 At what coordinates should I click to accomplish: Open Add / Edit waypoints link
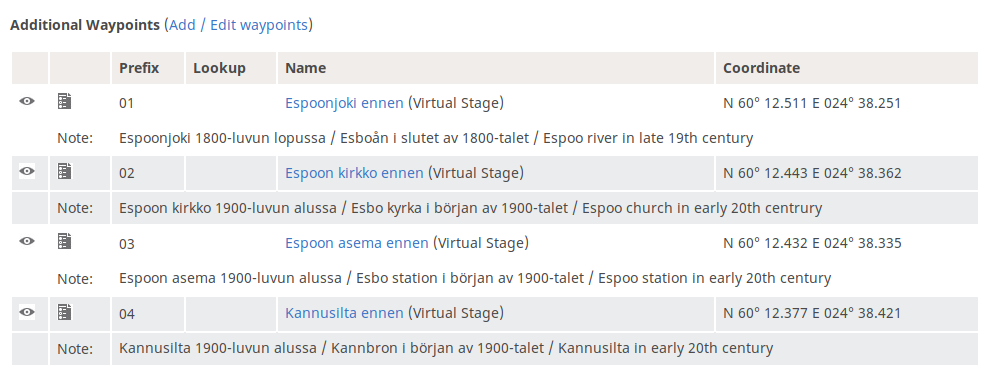[x=238, y=25]
